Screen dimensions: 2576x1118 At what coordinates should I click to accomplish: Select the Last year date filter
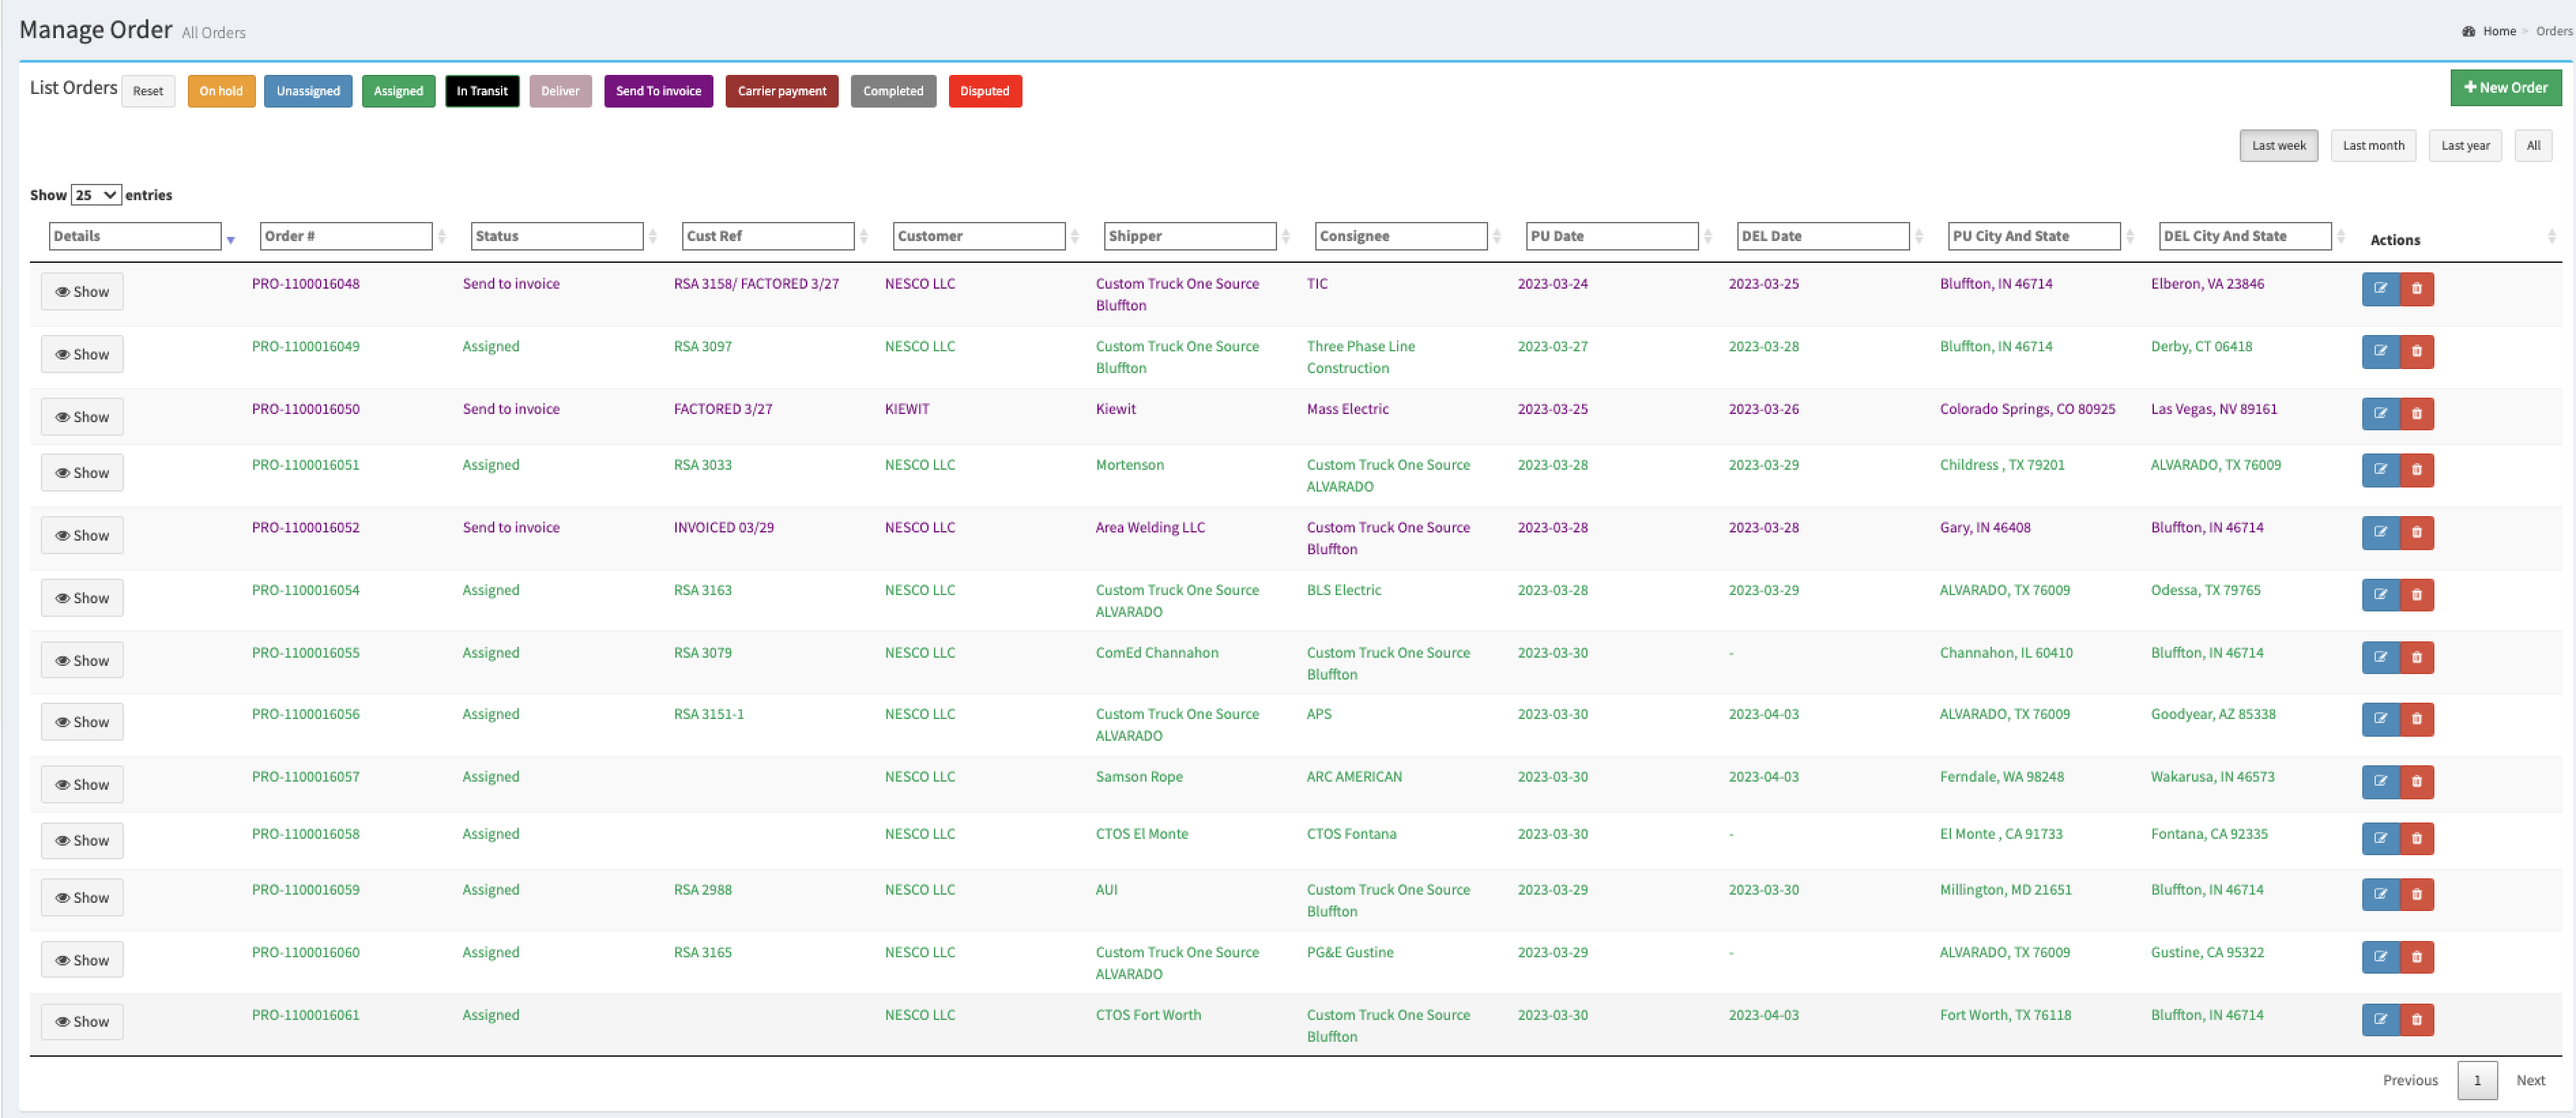click(x=2464, y=146)
